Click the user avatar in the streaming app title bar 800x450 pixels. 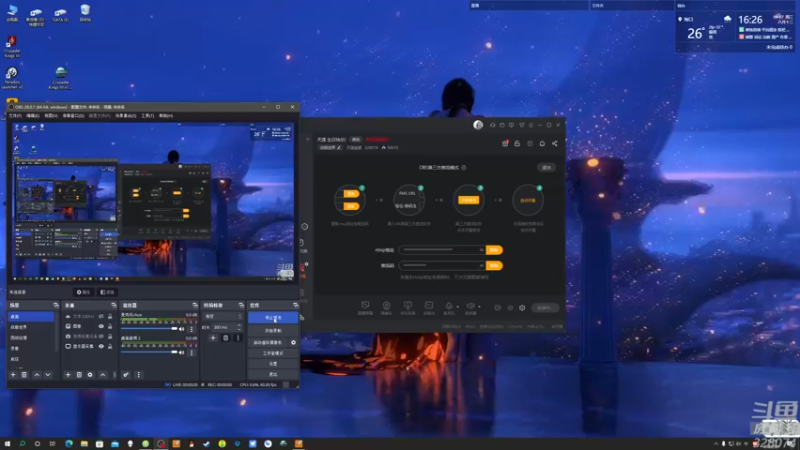[x=478, y=125]
